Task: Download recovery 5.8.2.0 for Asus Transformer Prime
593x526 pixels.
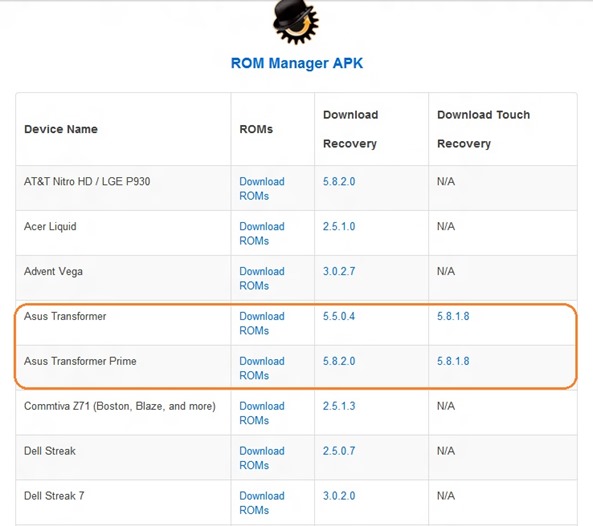Action: [x=339, y=361]
